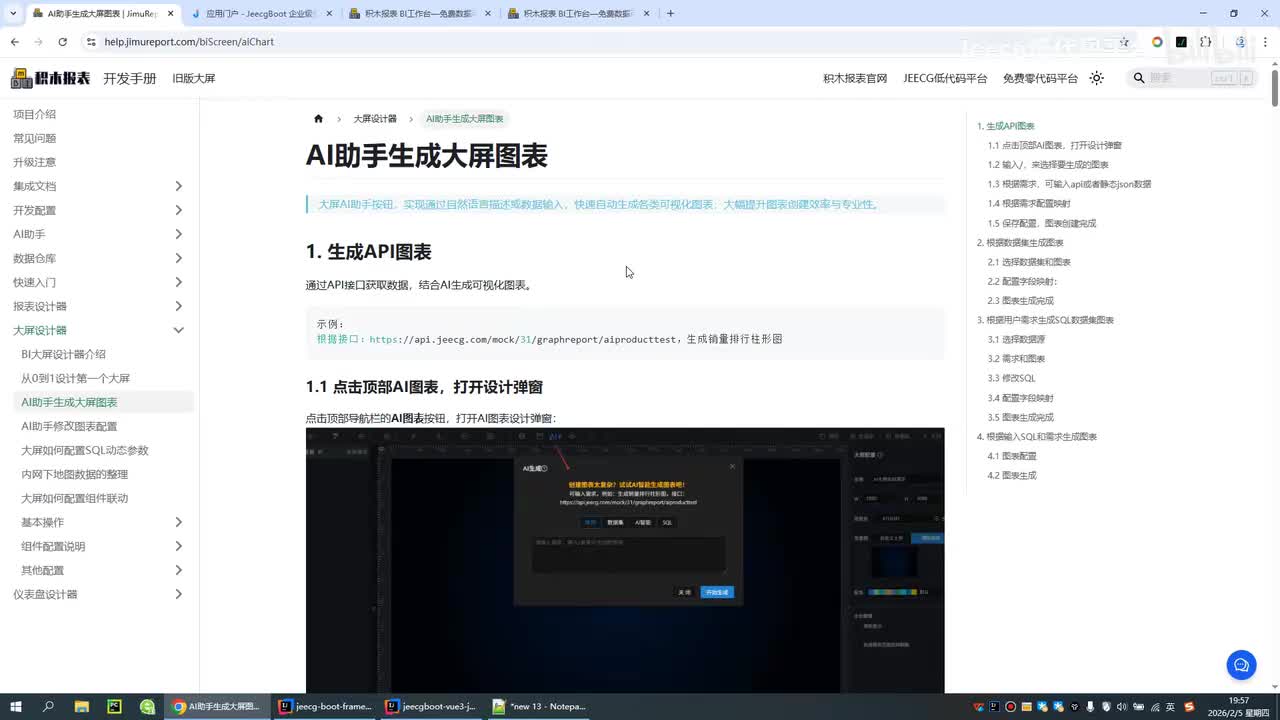Open the Chrome three-dot menu
This screenshot has height=720, width=1280.
1266,42
